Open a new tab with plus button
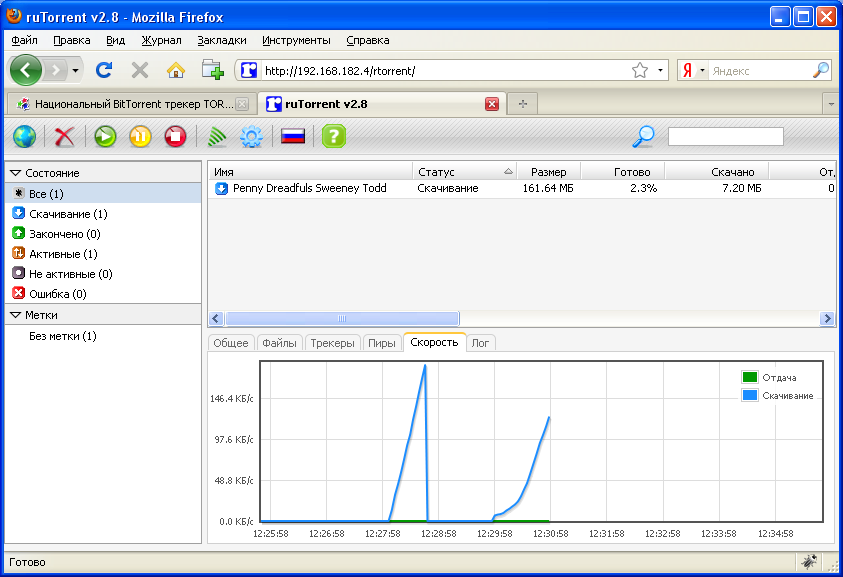This screenshot has width=843, height=577. click(x=523, y=104)
